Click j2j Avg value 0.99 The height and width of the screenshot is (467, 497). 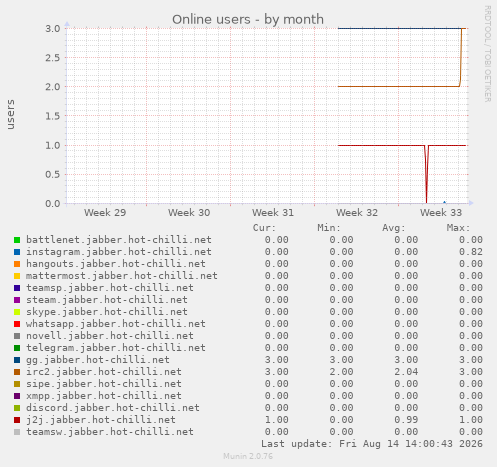(406, 420)
